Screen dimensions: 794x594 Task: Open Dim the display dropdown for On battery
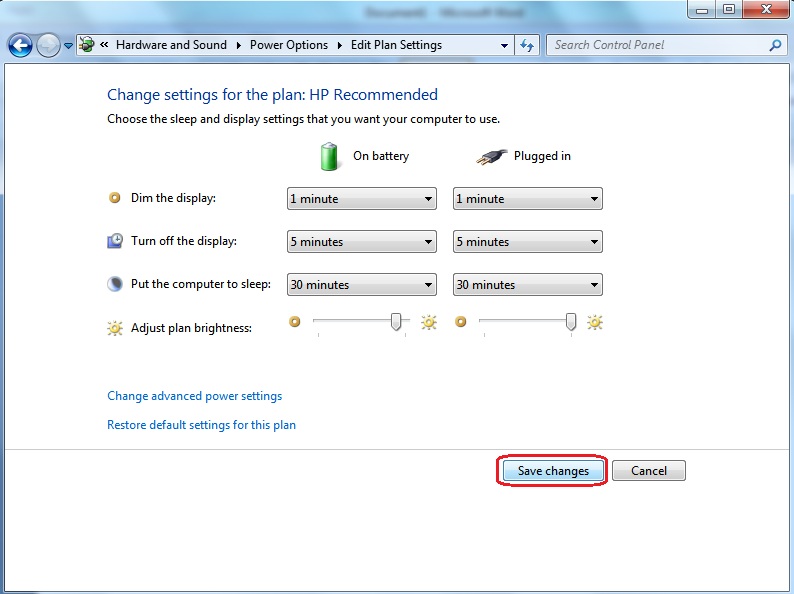[x=361, y=199]
